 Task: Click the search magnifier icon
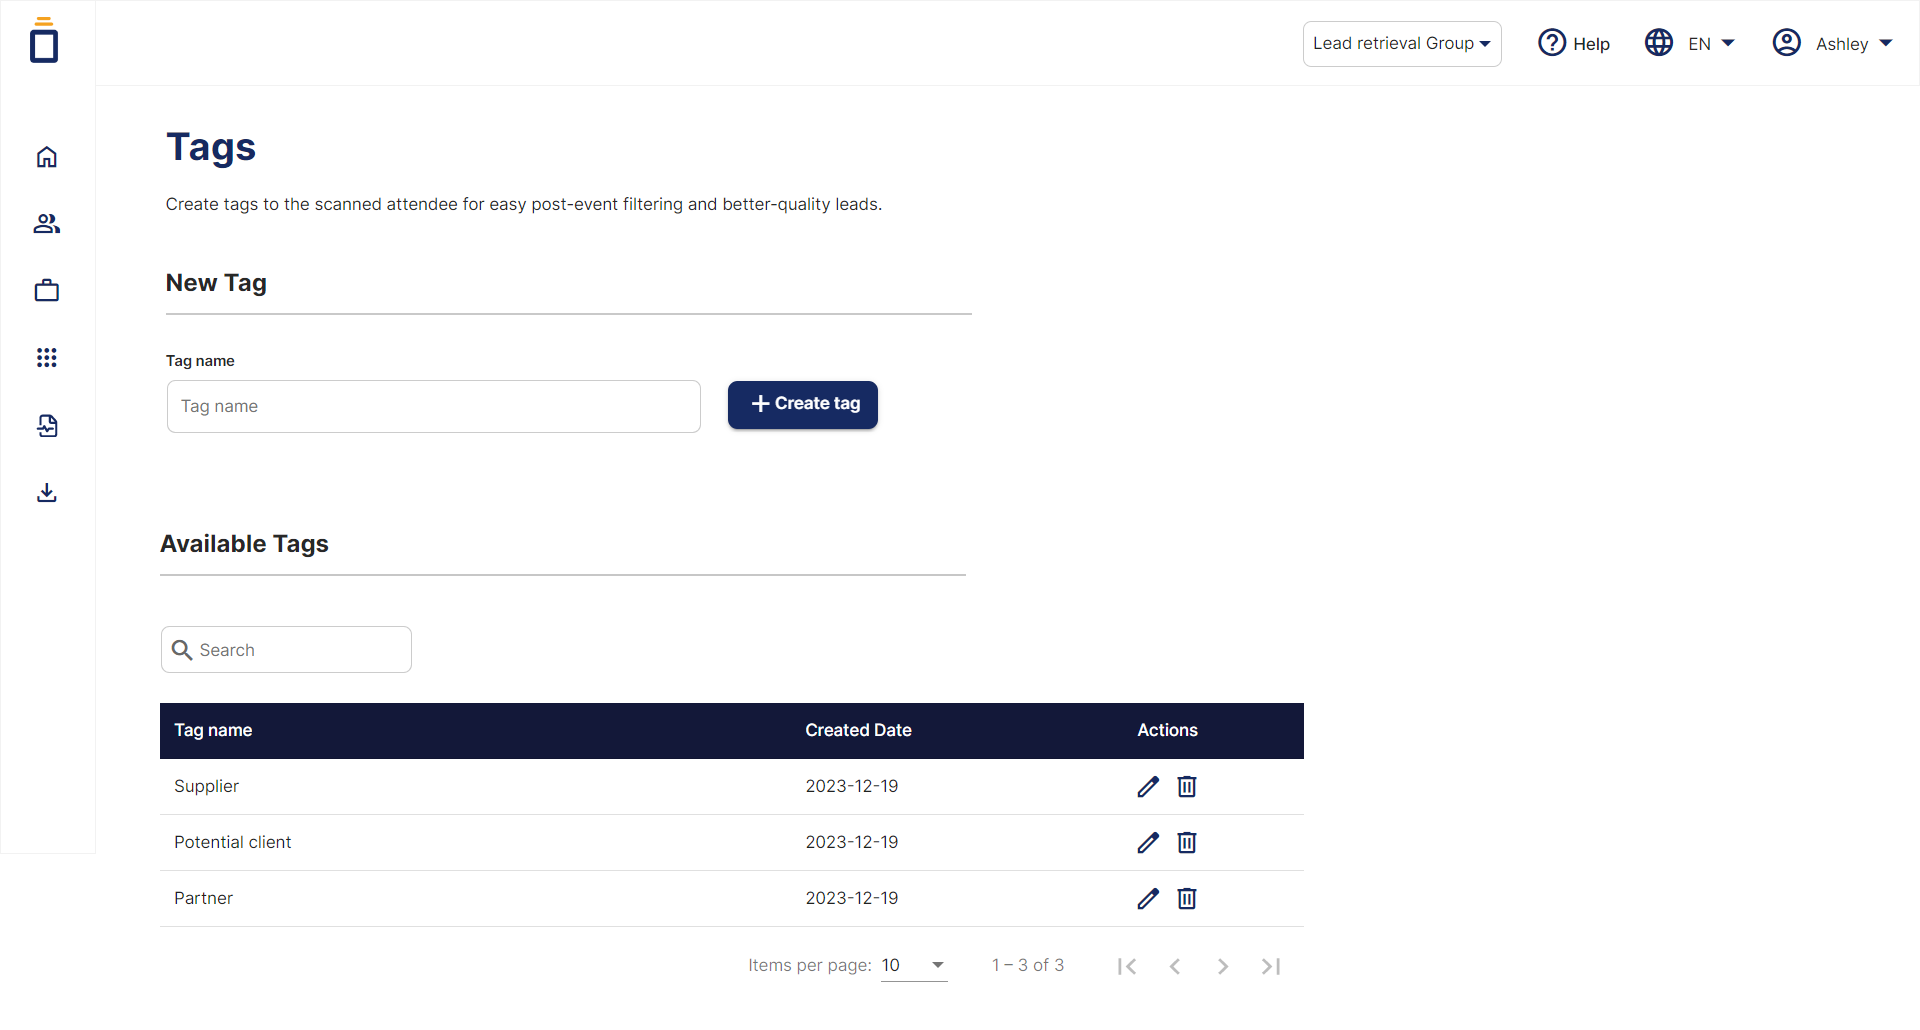coord(182,650)
